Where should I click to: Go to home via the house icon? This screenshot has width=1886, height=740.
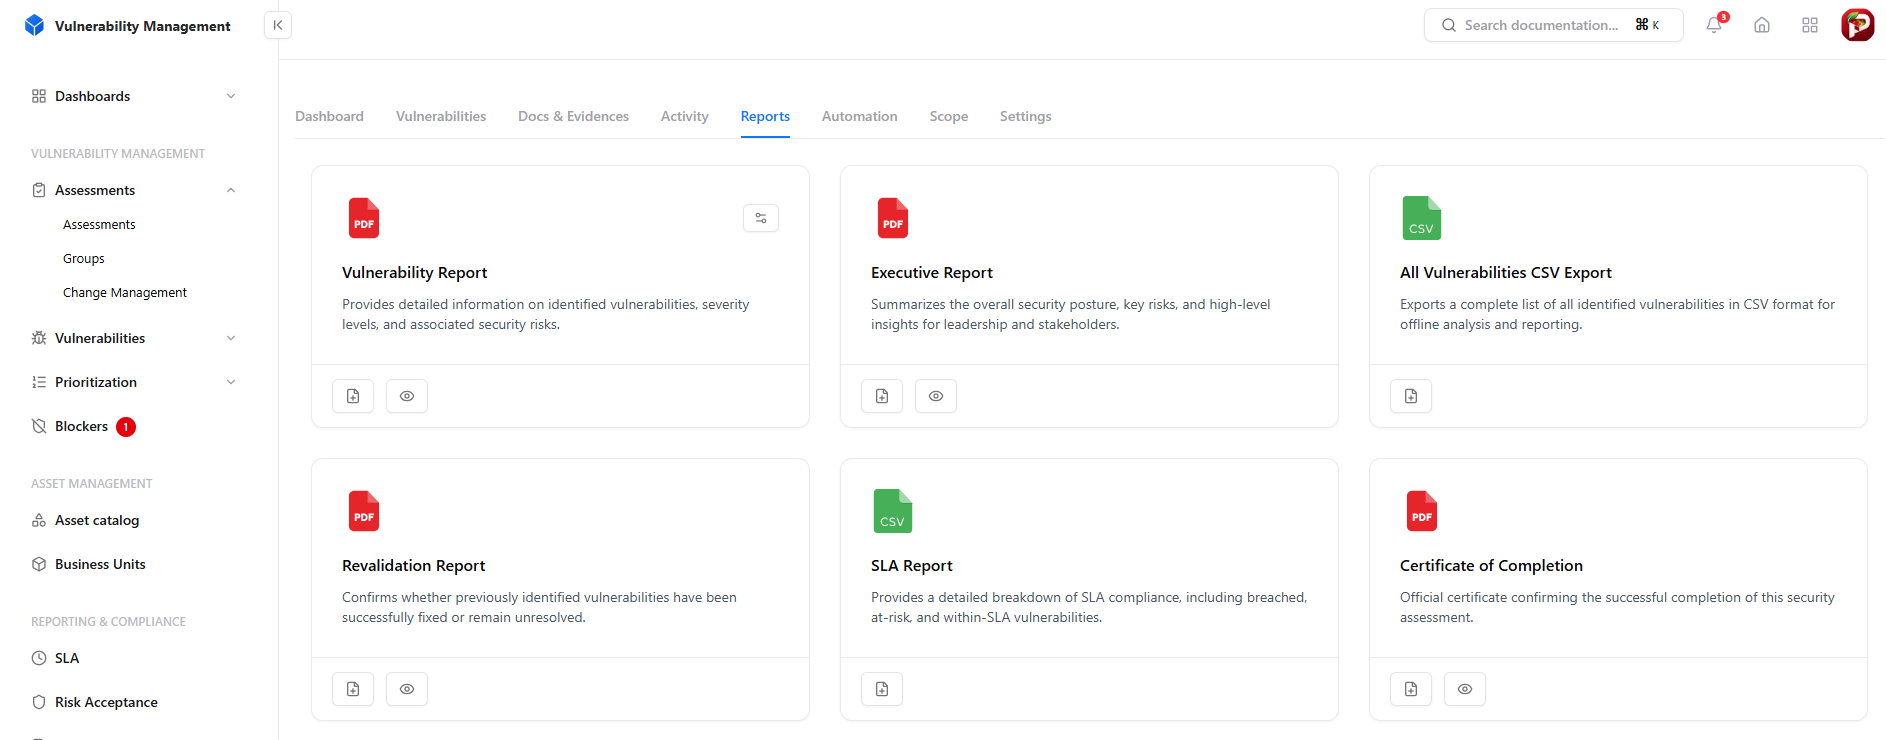[1762, 25]
